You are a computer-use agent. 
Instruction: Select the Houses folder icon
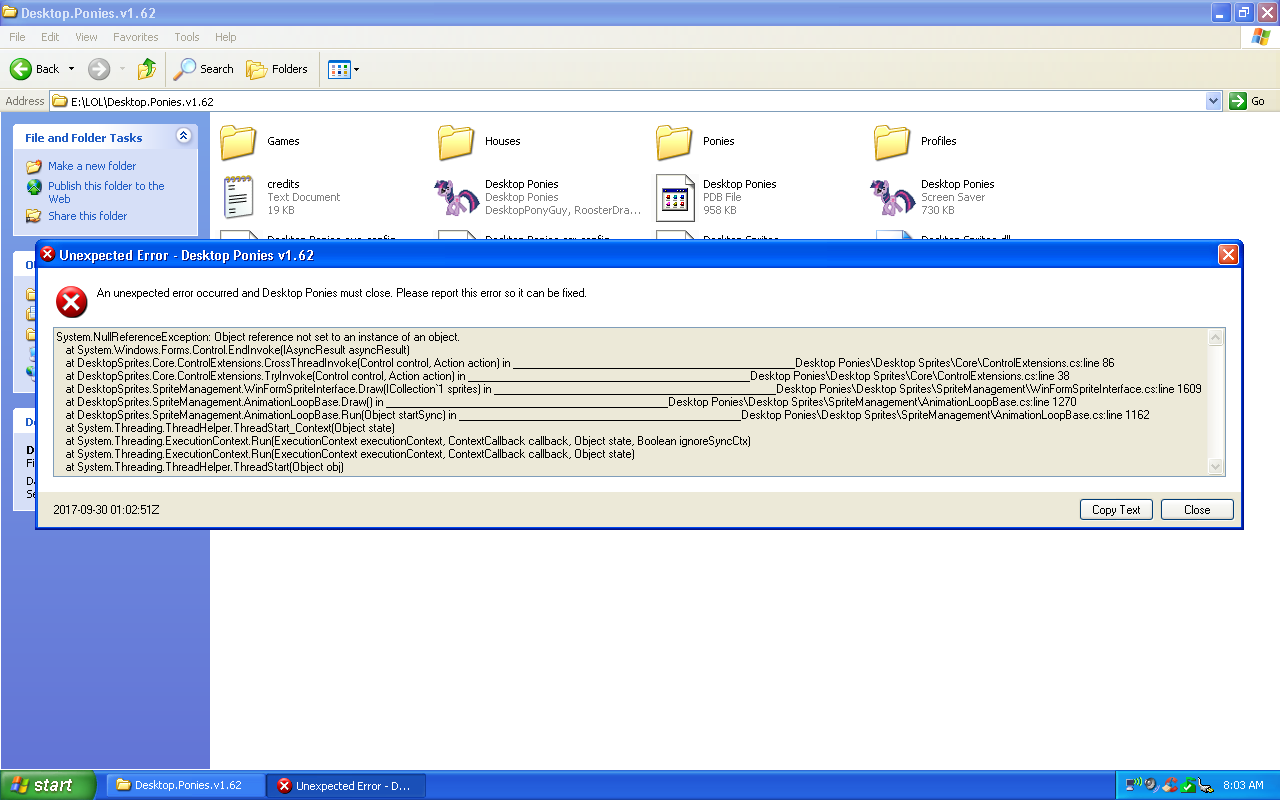pos(457,142)
